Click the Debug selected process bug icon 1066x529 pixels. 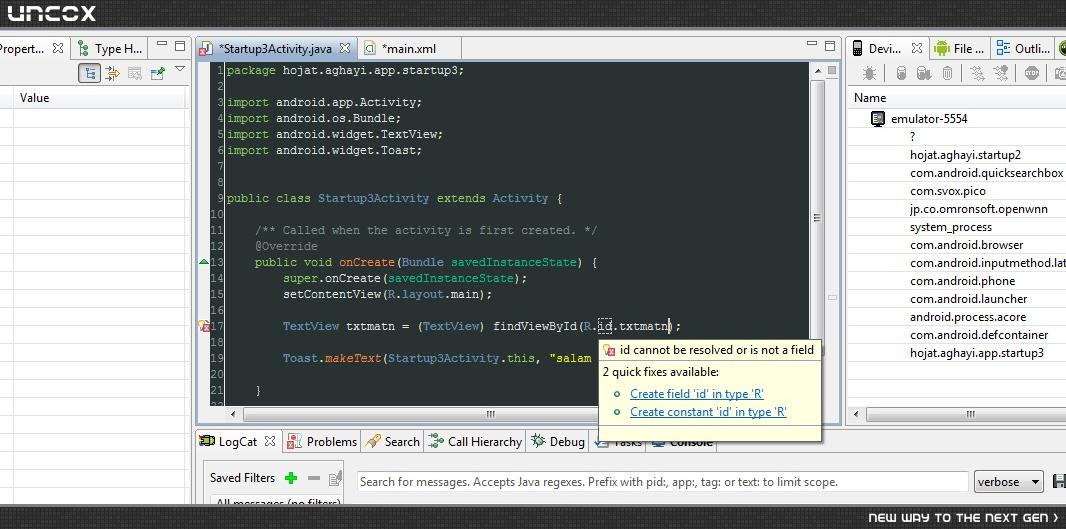869,73
